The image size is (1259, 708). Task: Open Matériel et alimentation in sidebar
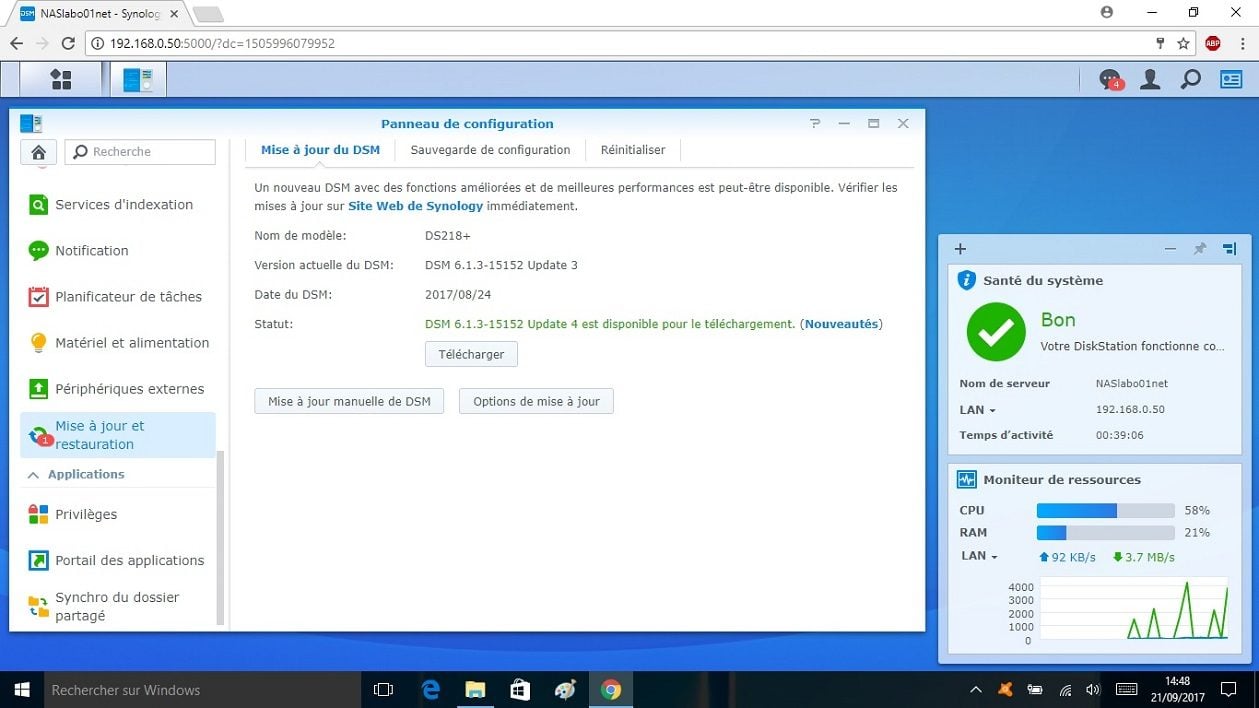click(x=118, y=343)
